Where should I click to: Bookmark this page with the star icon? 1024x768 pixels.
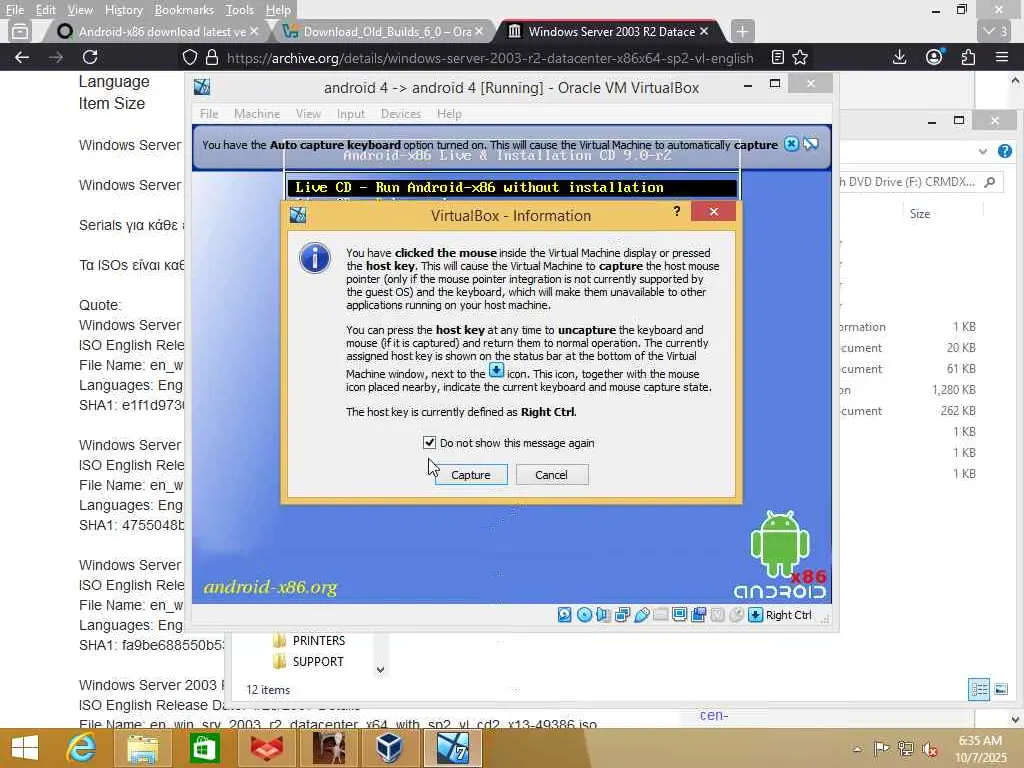800,57
